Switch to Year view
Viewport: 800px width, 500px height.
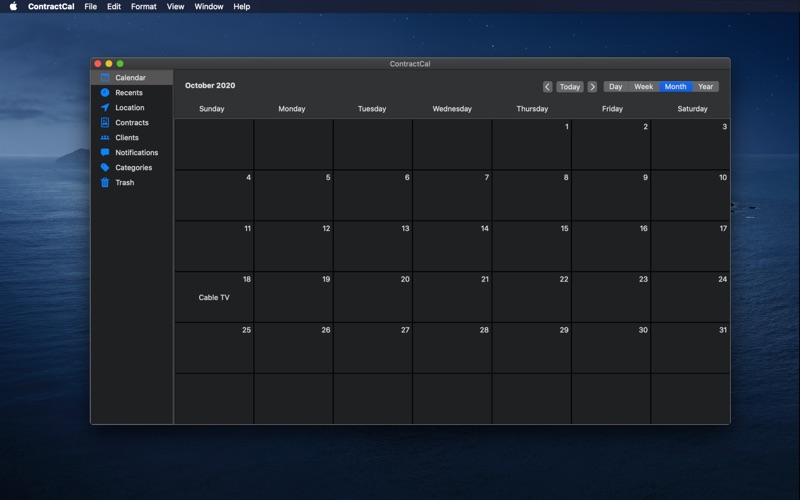click(706, 87)
